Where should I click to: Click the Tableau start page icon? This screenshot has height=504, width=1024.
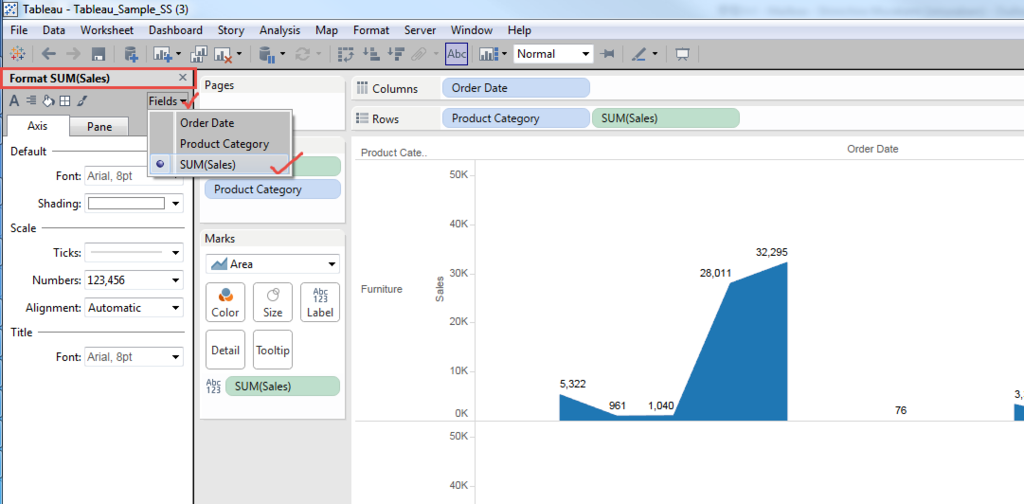pos(18,54)
